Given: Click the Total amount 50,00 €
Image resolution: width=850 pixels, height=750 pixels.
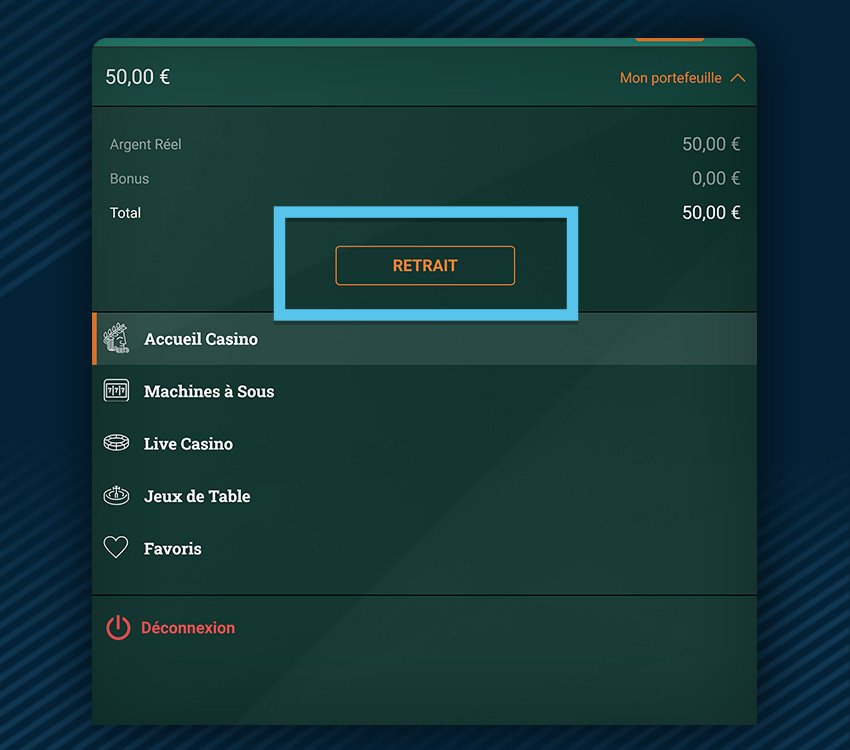Looking at the screenshot, I should tap(711, 212).
